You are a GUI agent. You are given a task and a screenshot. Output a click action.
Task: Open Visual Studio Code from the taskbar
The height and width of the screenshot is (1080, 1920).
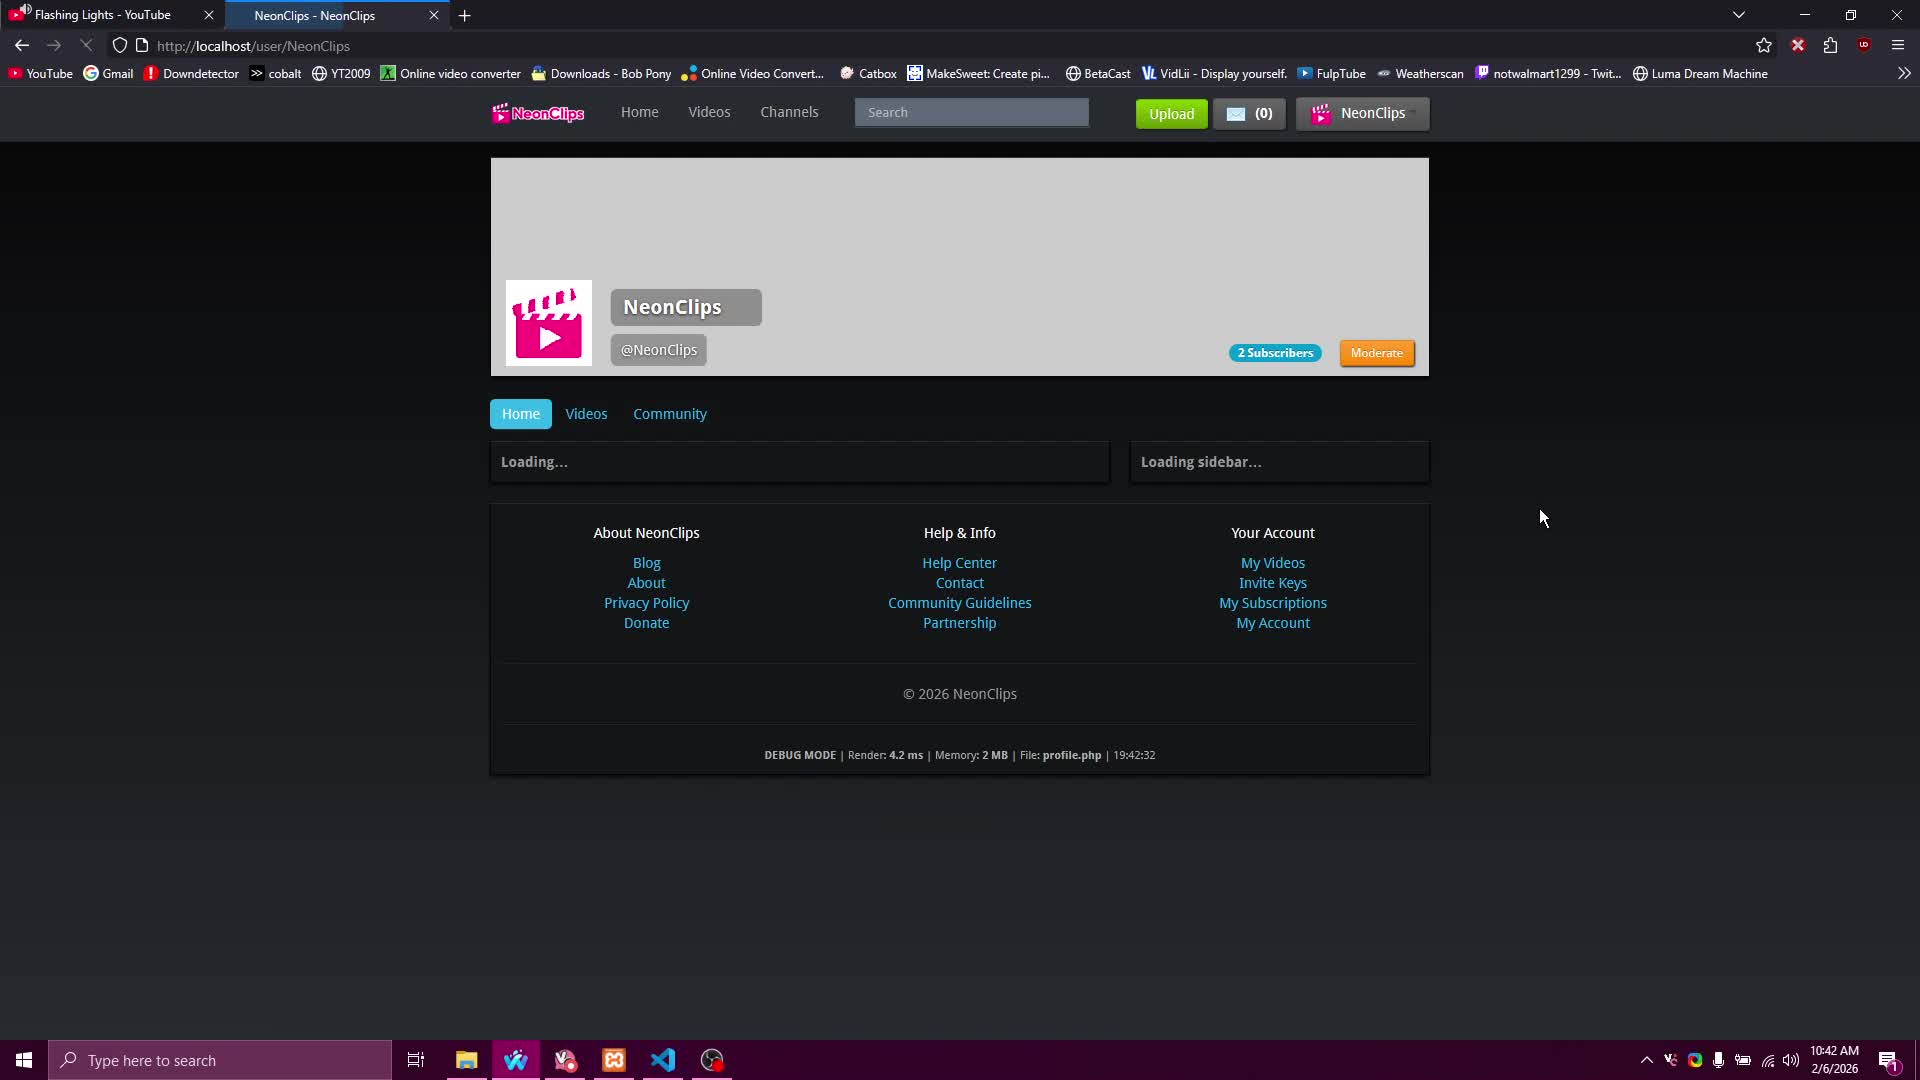[x=663, y=1060]
